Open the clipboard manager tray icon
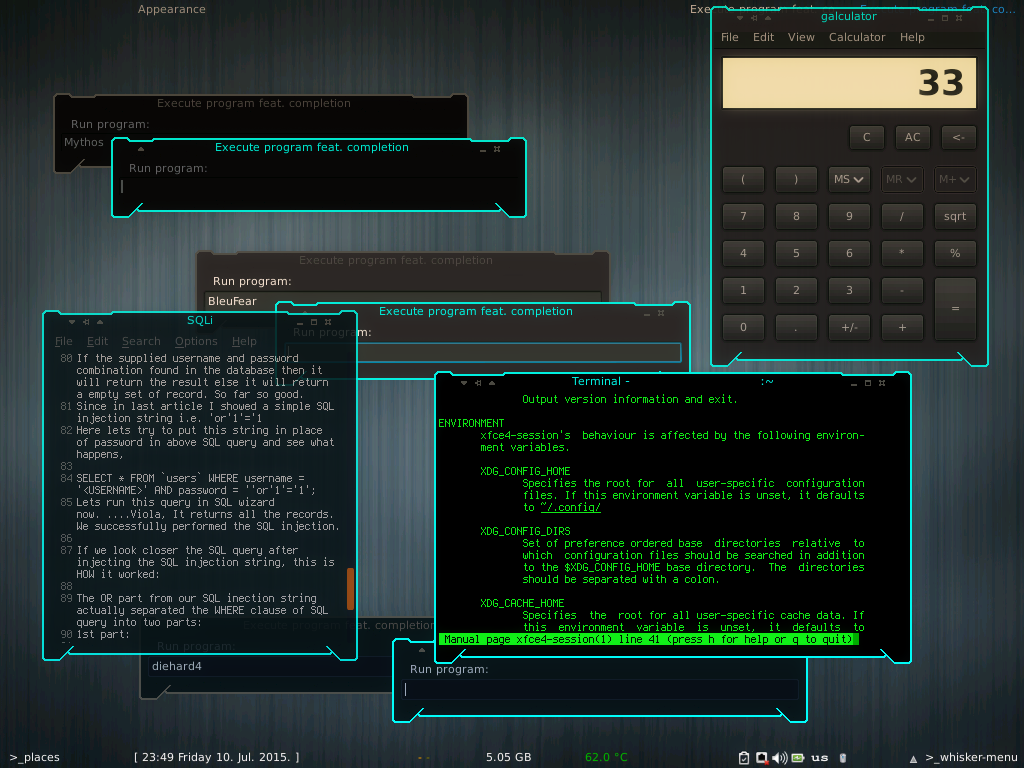Screen dimensions: 1024x768 [x=744, y=758]
